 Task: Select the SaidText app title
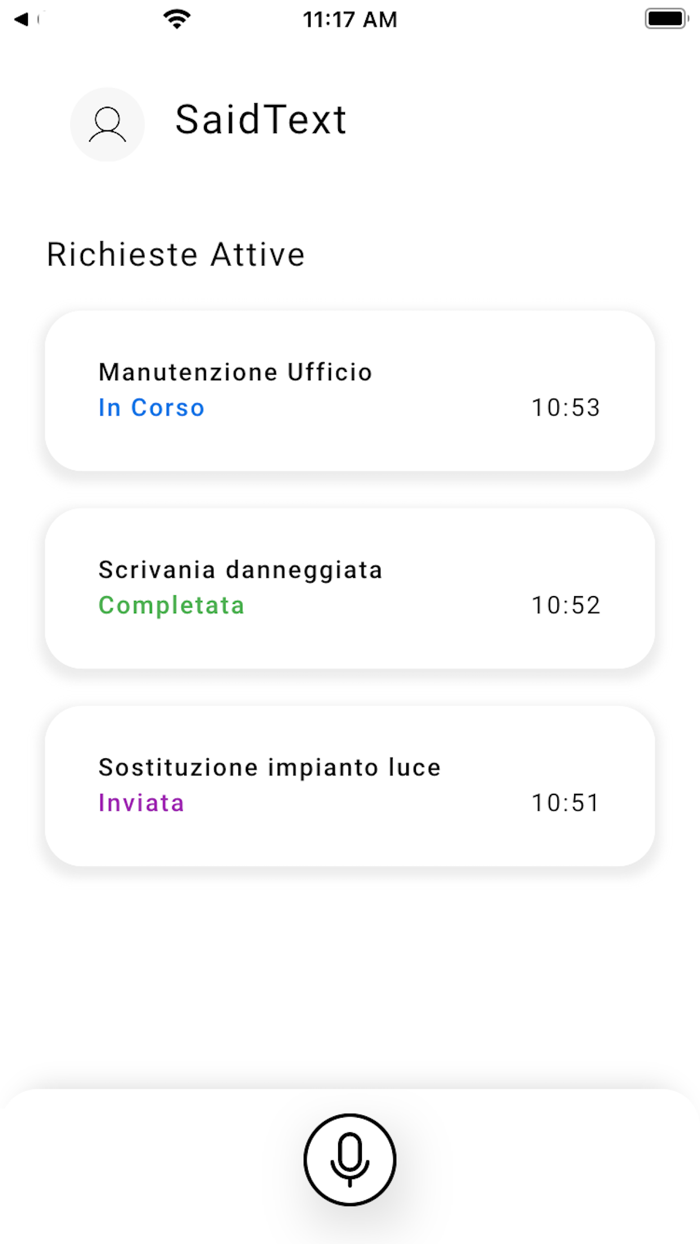(x=261, y=120)
